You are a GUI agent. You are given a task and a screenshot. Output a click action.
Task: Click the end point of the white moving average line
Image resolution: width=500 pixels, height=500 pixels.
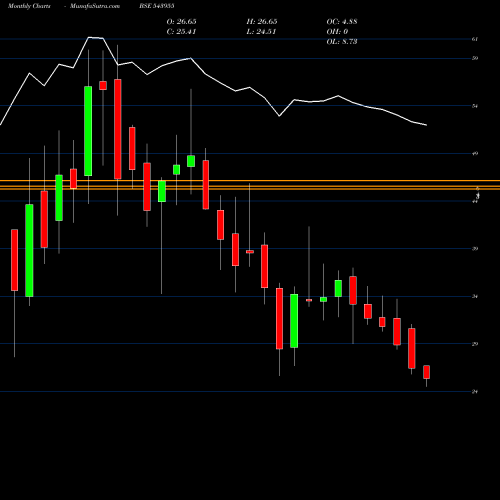427,125
